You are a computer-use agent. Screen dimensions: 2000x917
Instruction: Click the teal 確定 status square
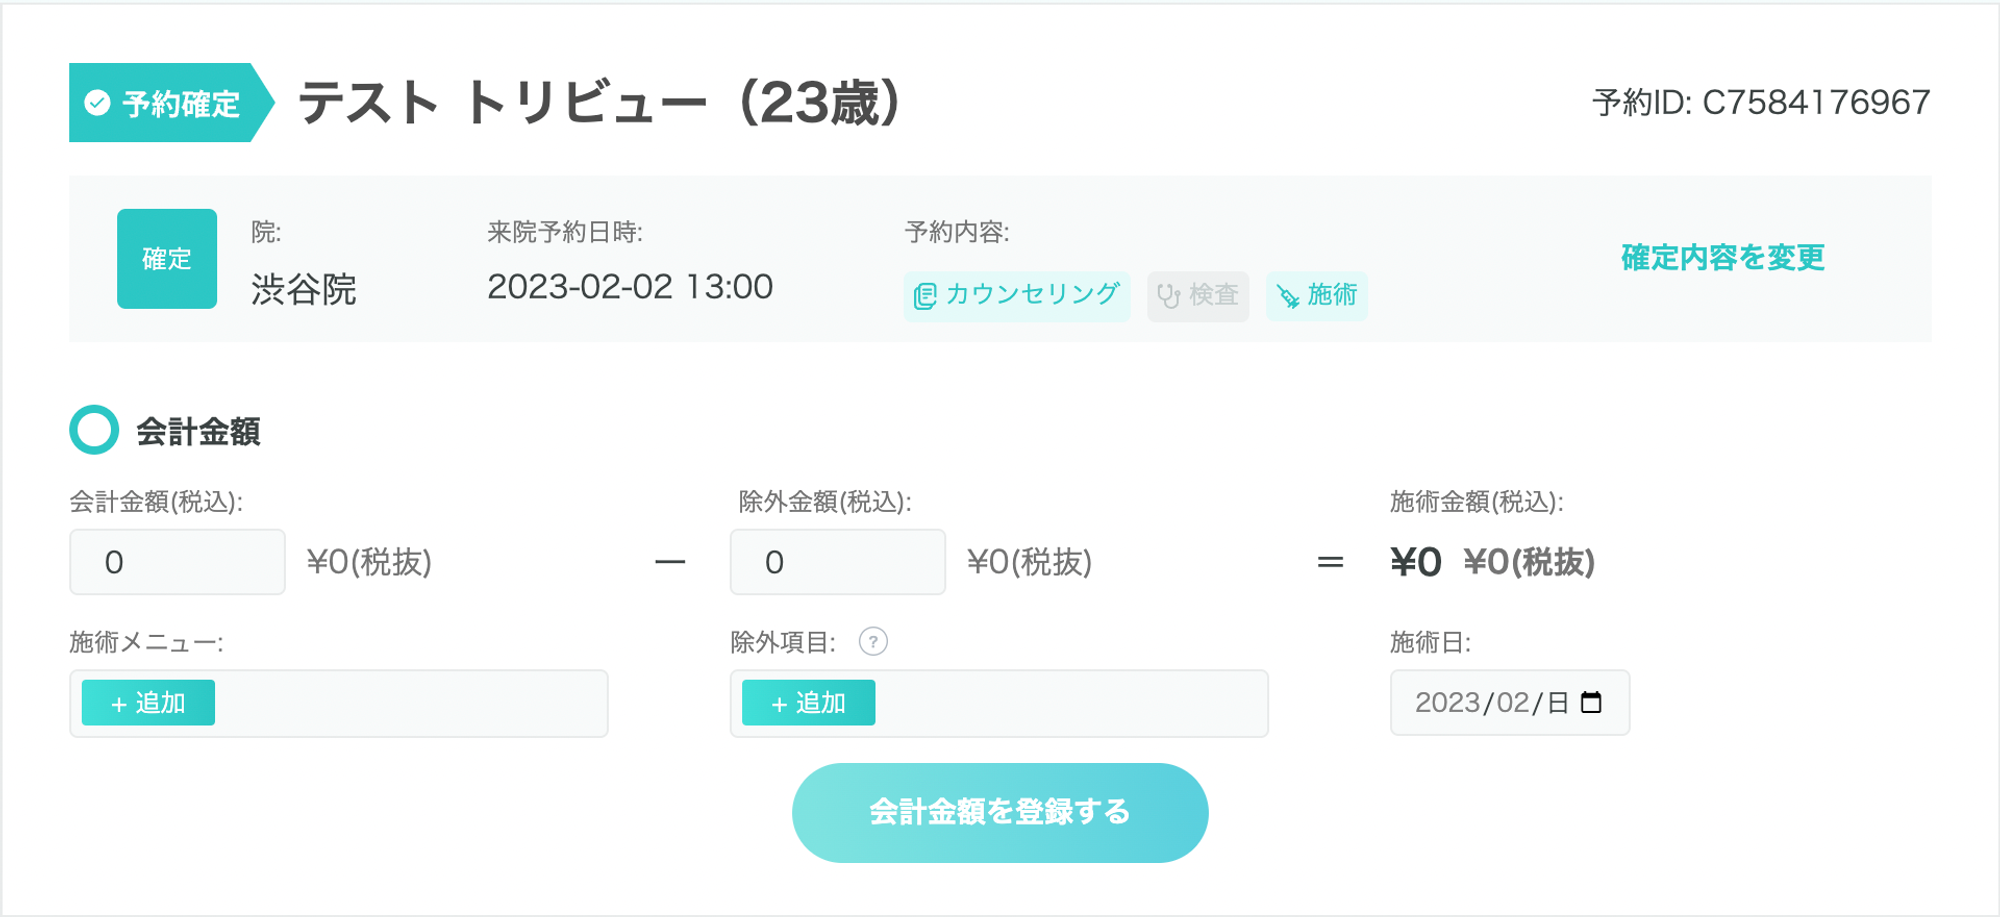167,259
